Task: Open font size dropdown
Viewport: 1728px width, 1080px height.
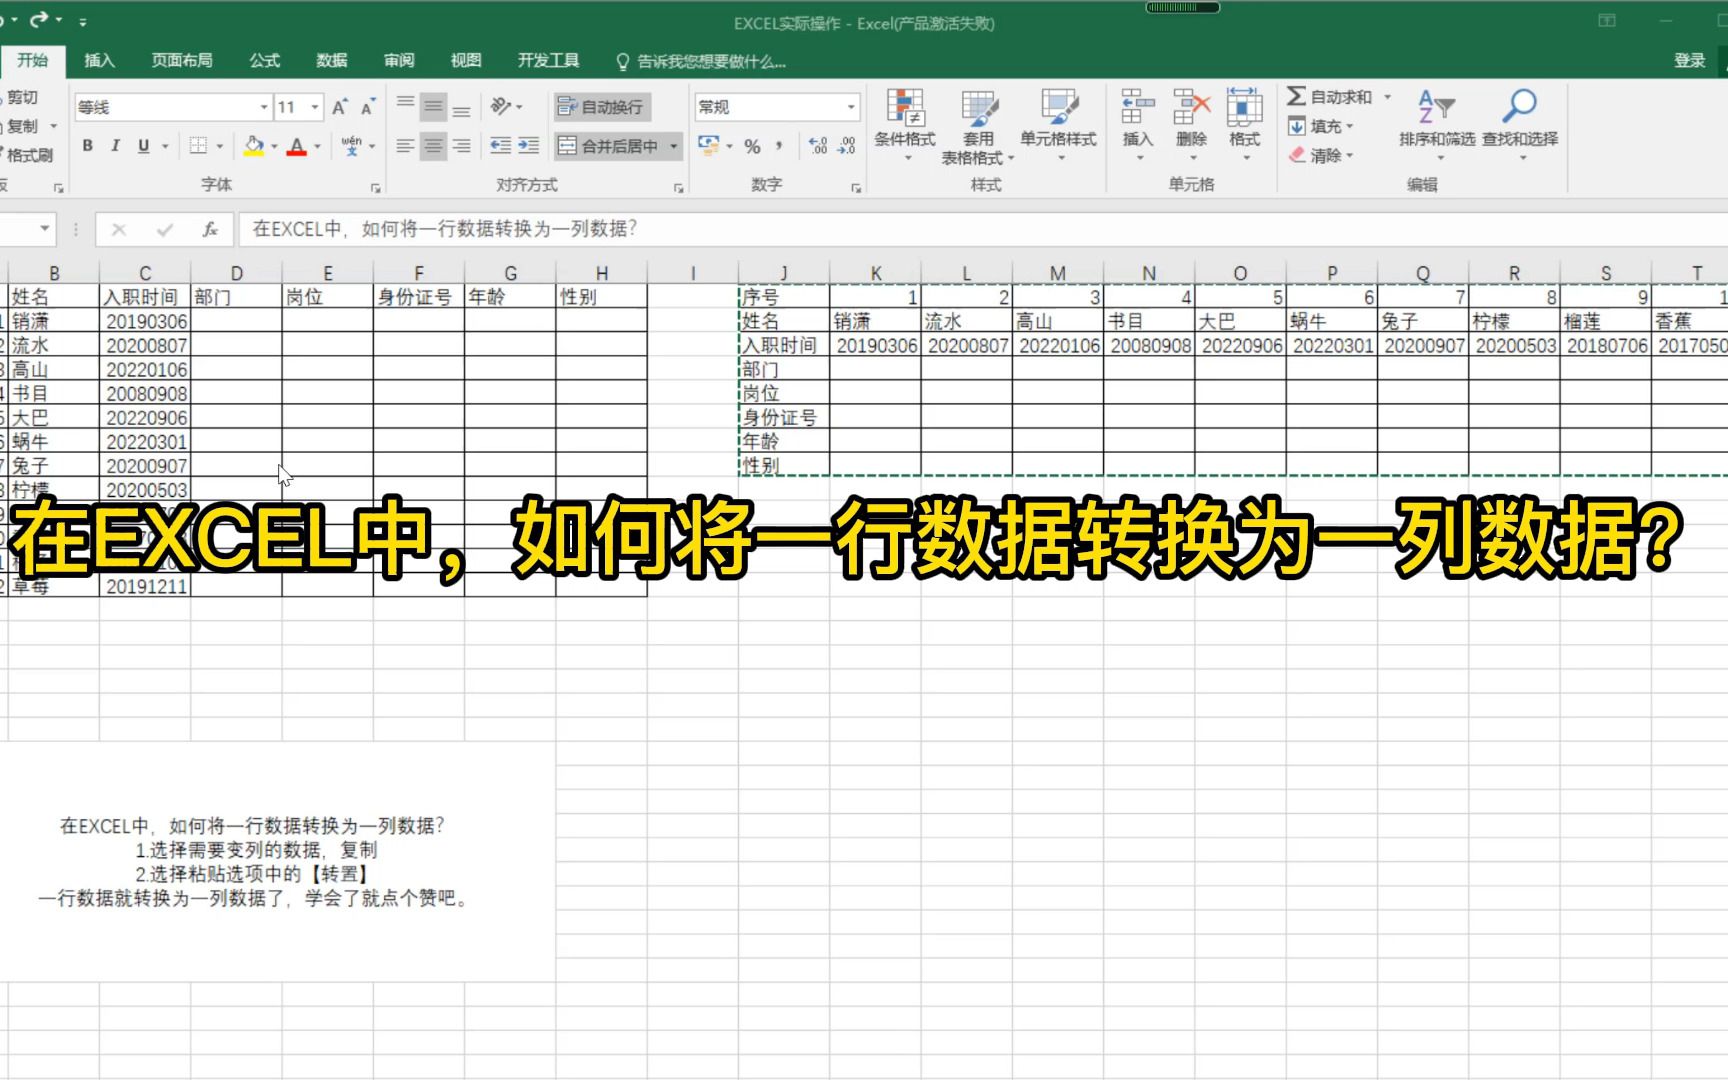Action: tap(315, 107)
